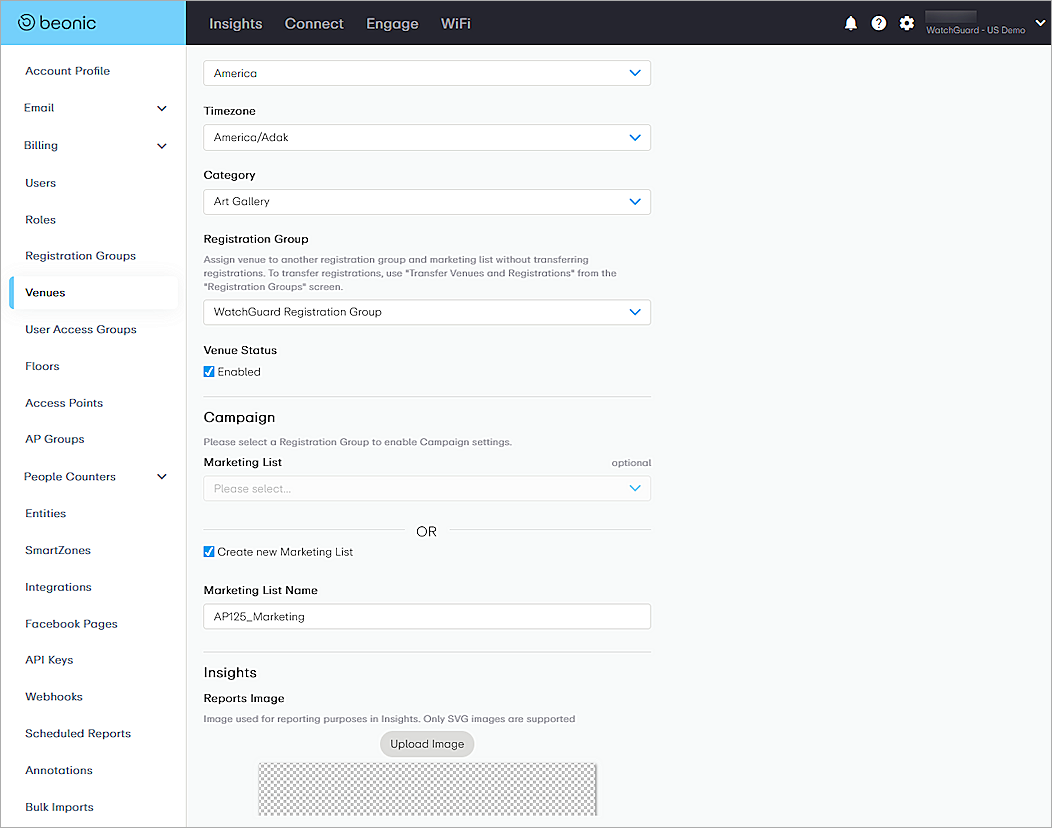Disable the Enabled venue status checkbox

coord(209,371)
